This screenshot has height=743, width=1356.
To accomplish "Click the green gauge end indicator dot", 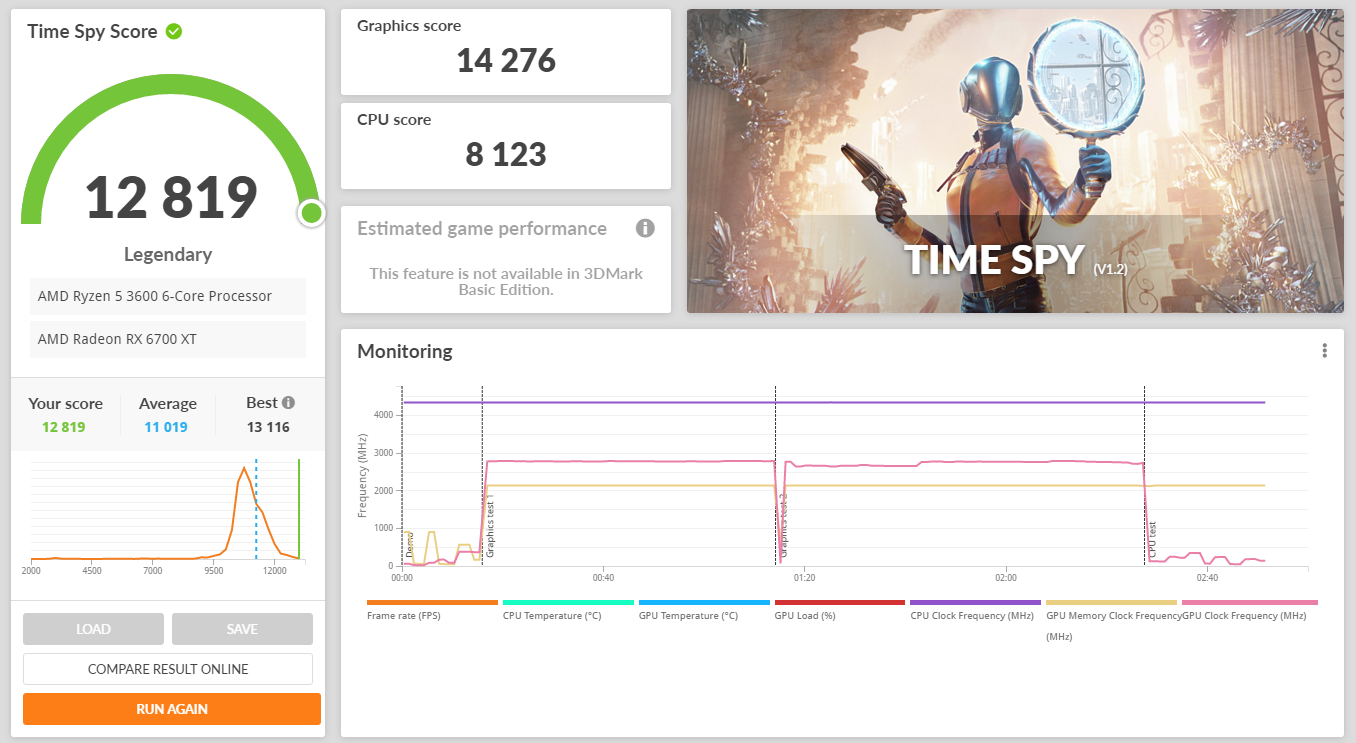I will (311, 212).
